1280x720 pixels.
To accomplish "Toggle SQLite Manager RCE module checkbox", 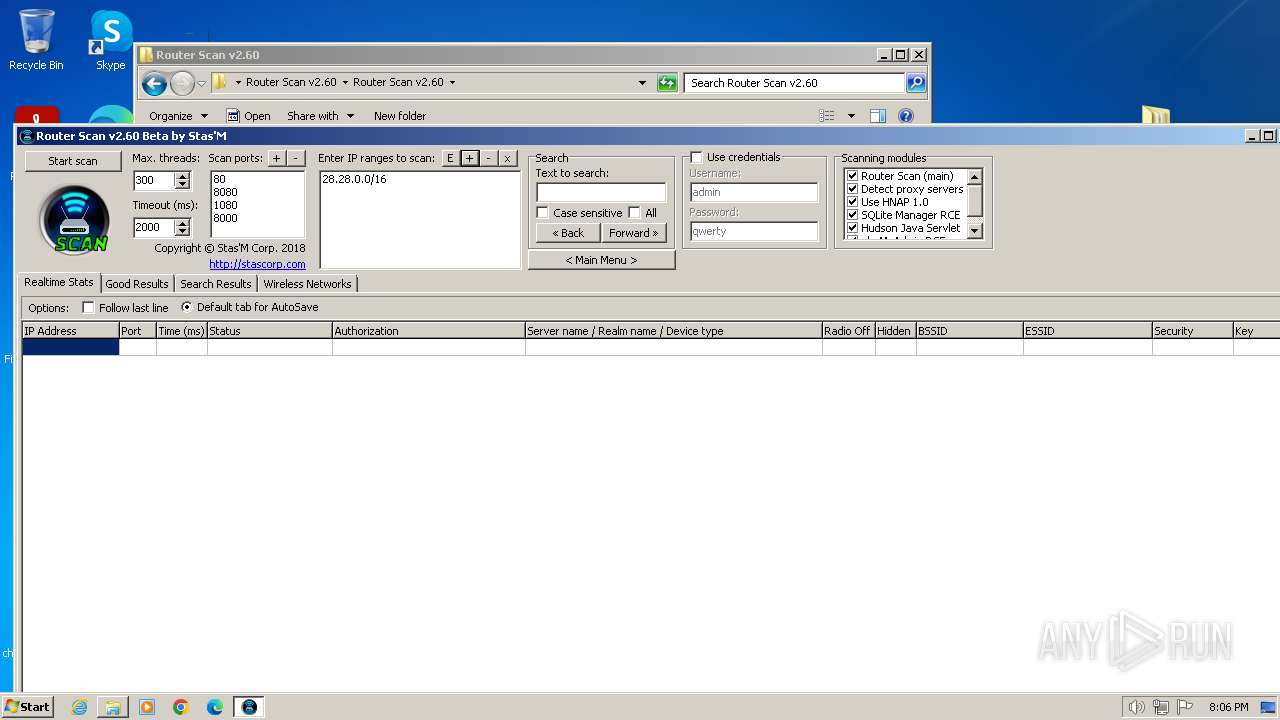I will click(x=853, y=215).
